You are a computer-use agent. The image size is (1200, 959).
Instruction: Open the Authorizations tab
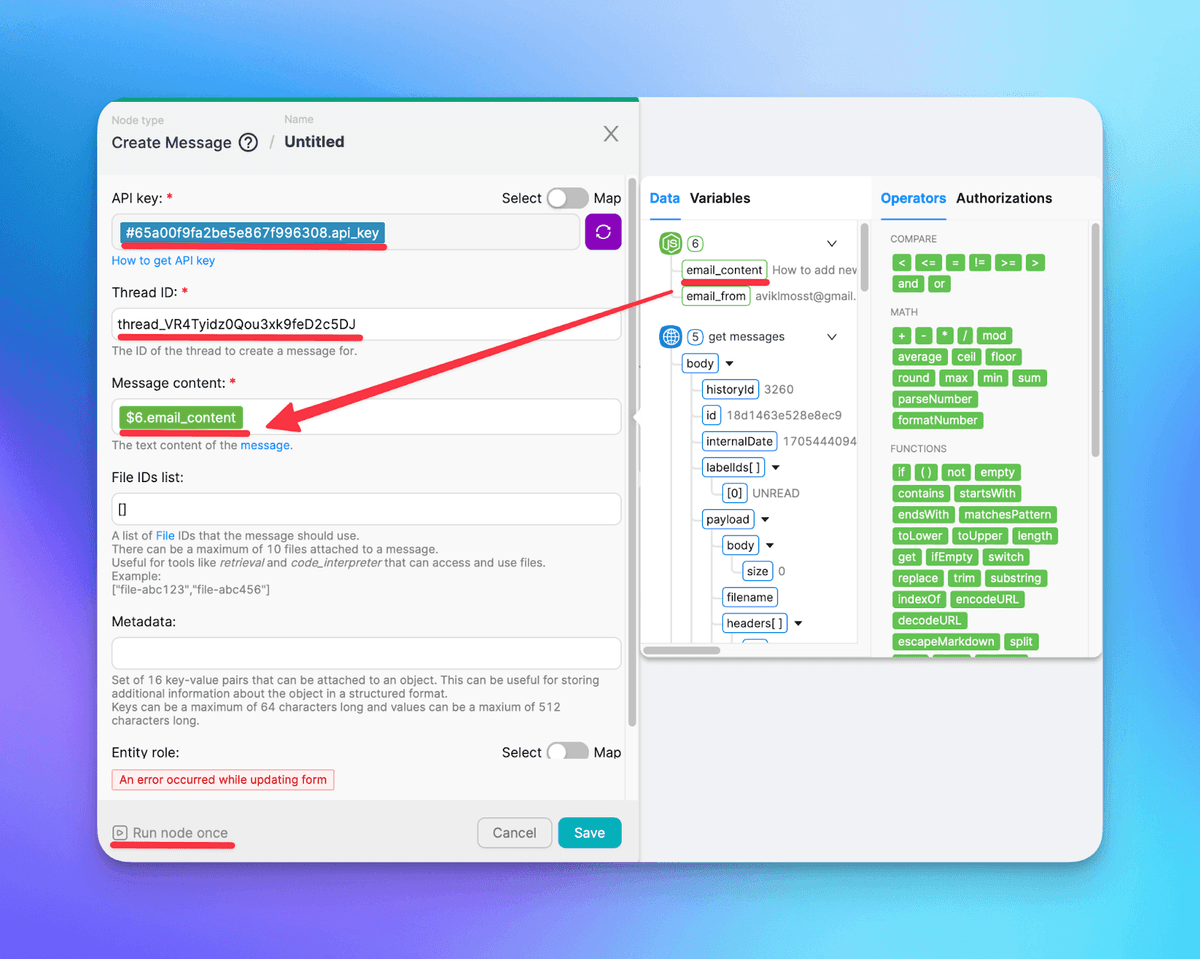coord(1003,198)
